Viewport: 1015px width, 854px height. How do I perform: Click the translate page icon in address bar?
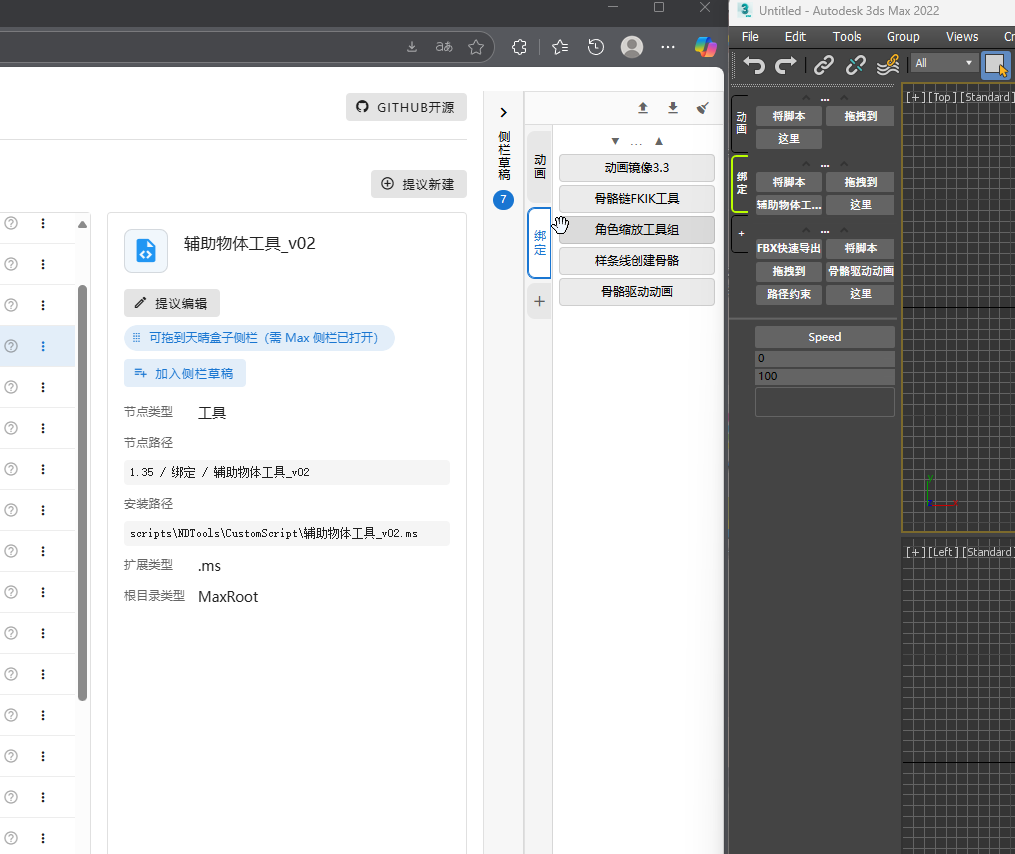(x=444, y=47)
